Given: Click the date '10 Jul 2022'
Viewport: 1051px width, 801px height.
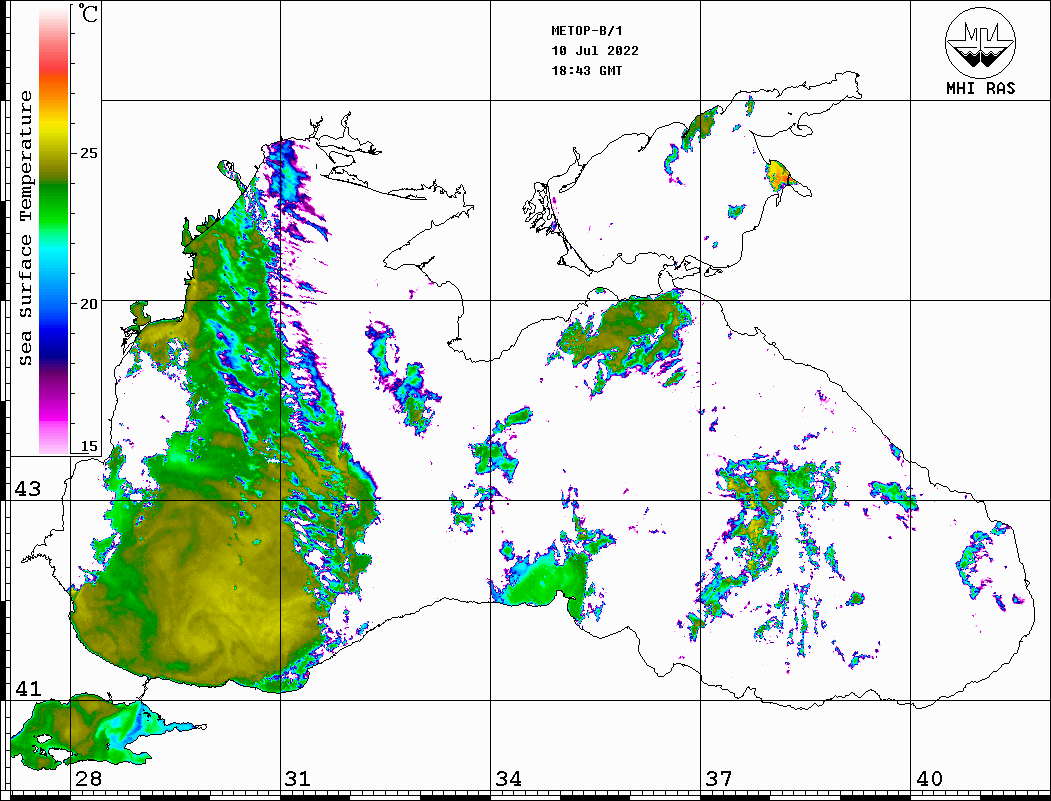Looking at the screenshot, I should pos(595,51).
